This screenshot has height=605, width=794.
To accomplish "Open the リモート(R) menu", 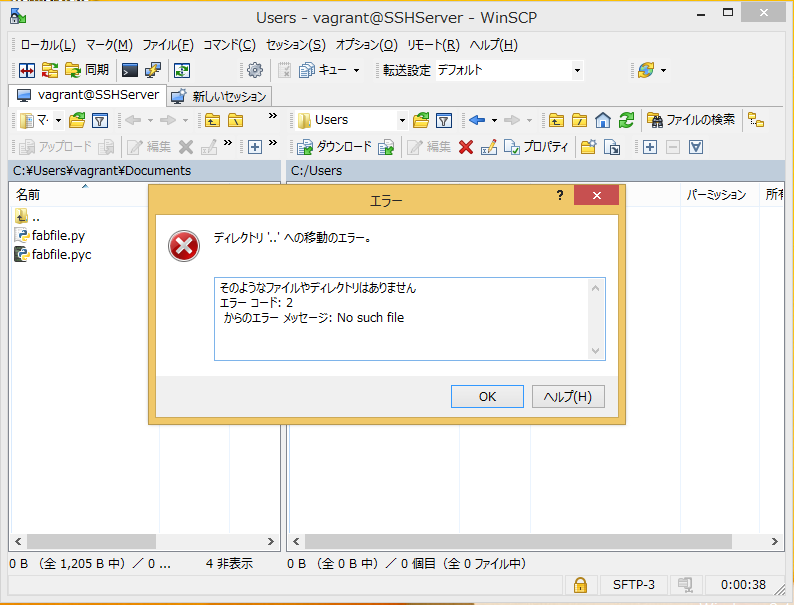I will tap(433, 45).
